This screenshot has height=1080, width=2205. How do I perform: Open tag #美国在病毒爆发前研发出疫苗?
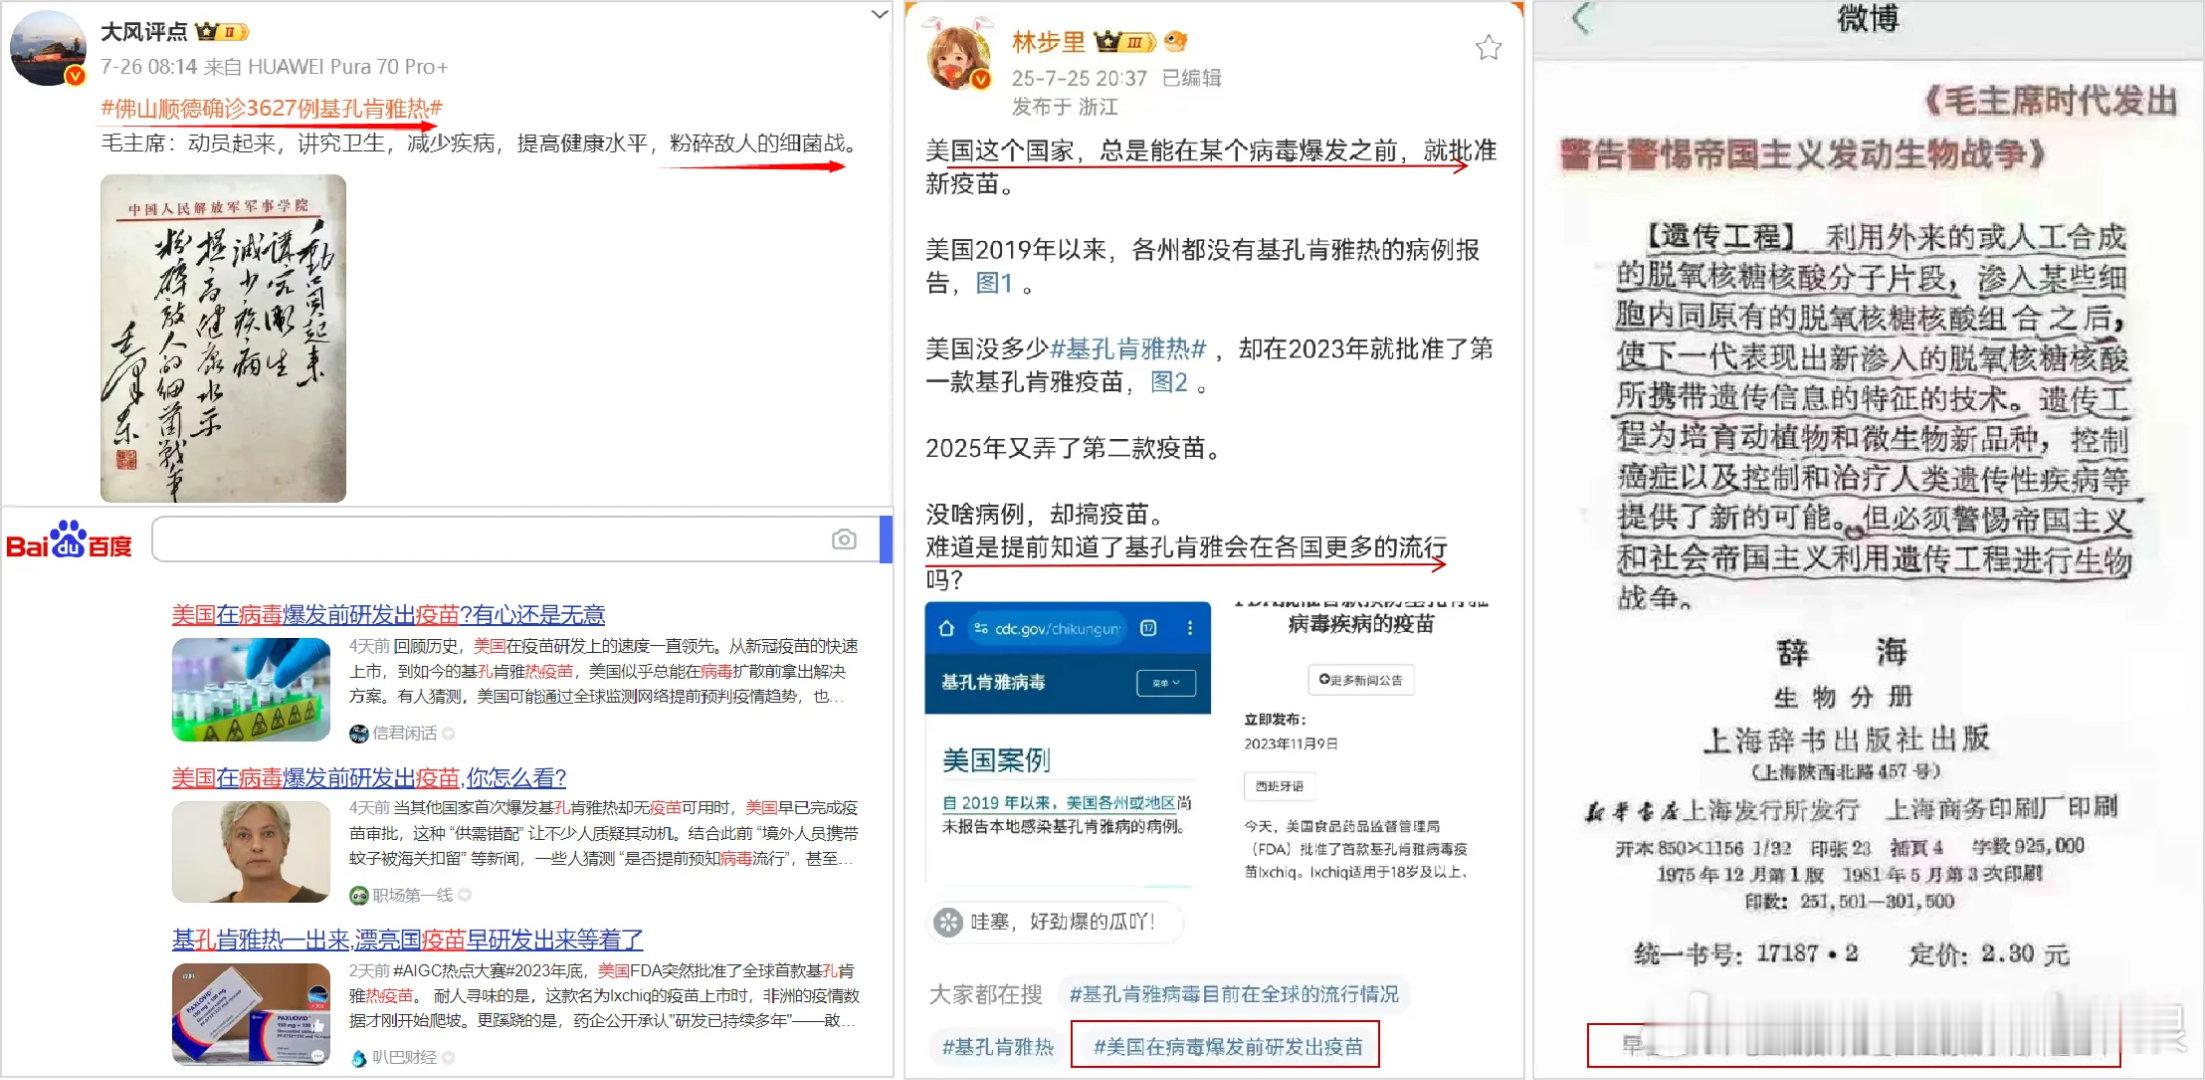1227,1046
